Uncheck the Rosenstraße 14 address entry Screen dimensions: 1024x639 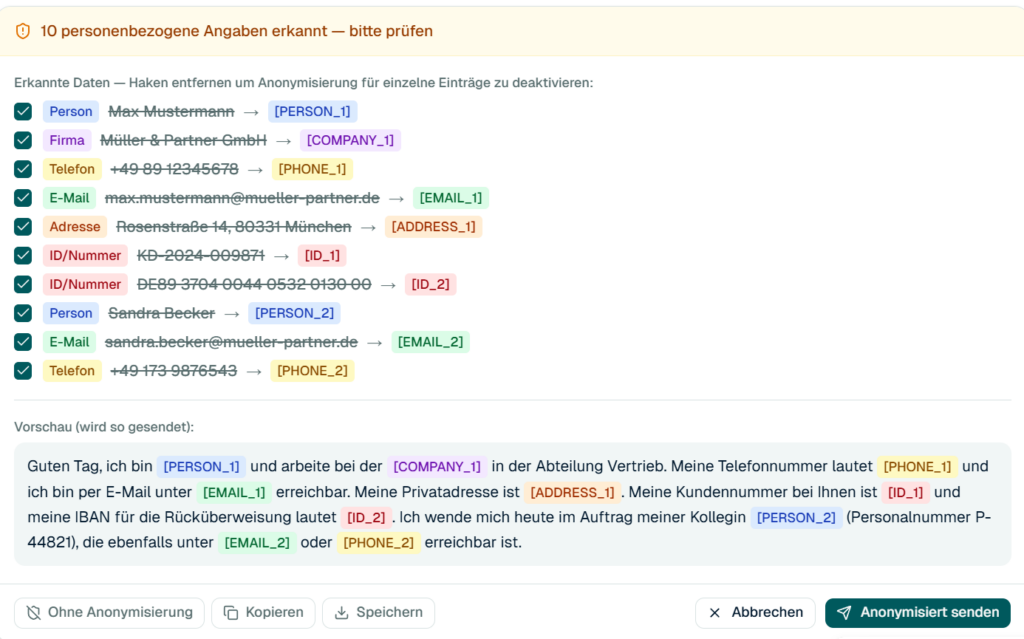tap(23, 227)
